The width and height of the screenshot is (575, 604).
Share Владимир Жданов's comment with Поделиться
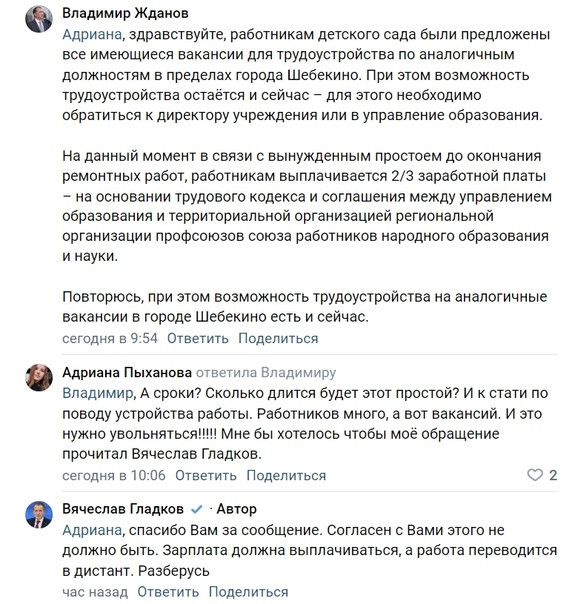click(278, 338)
